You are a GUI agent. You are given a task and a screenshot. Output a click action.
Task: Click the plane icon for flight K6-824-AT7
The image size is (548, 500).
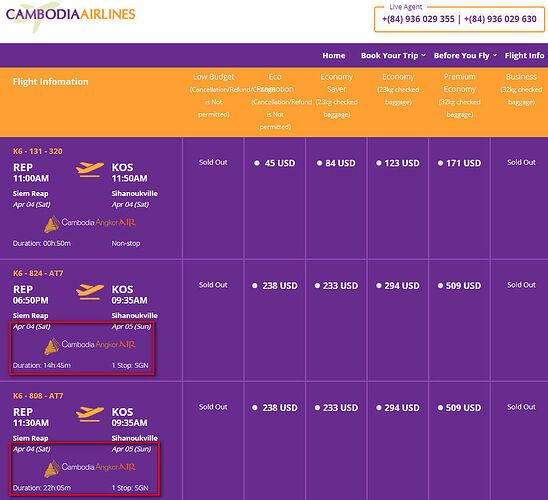(90, 291)
